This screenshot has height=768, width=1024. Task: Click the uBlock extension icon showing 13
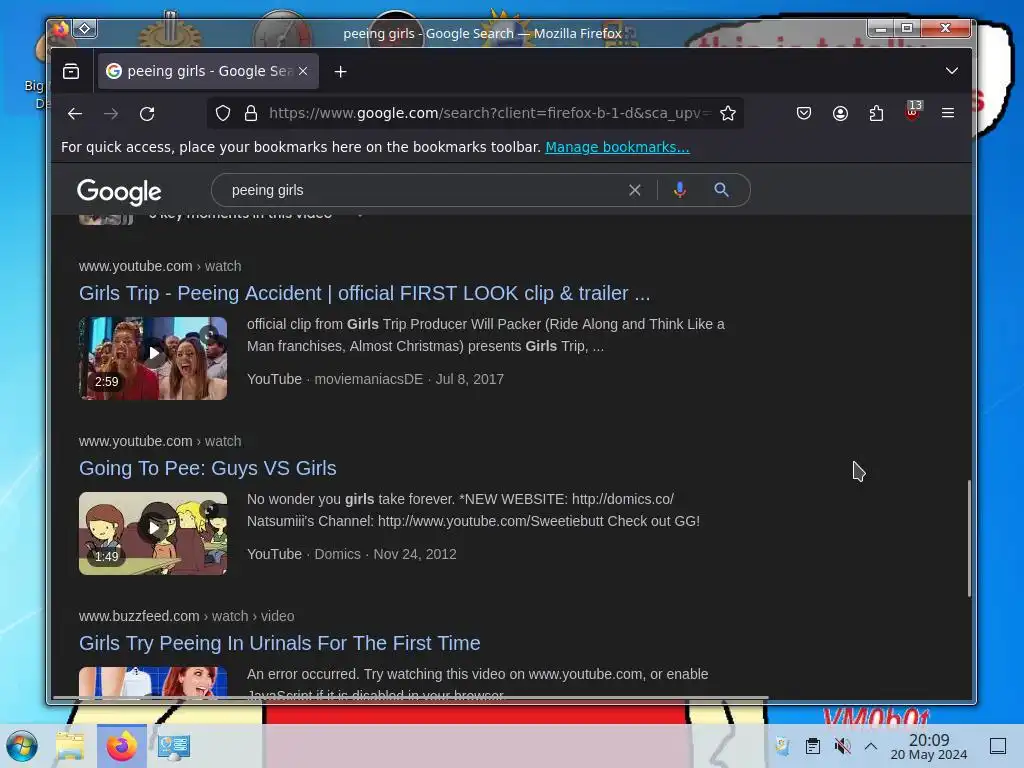(x=913, y=111)
